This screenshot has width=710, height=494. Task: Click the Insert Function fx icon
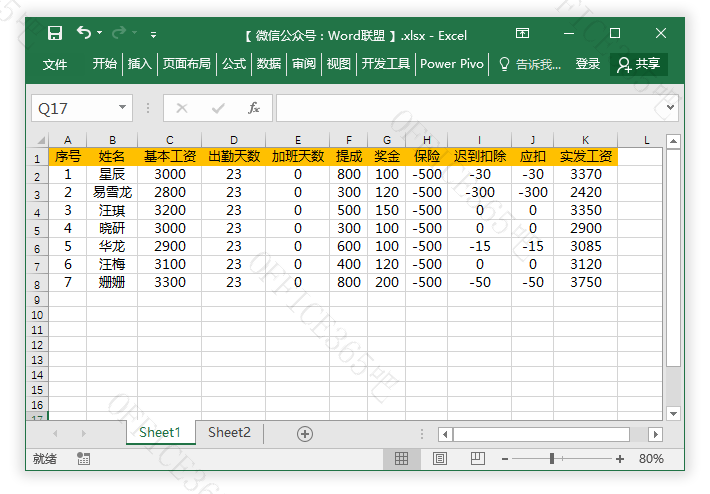pos(254,108)
